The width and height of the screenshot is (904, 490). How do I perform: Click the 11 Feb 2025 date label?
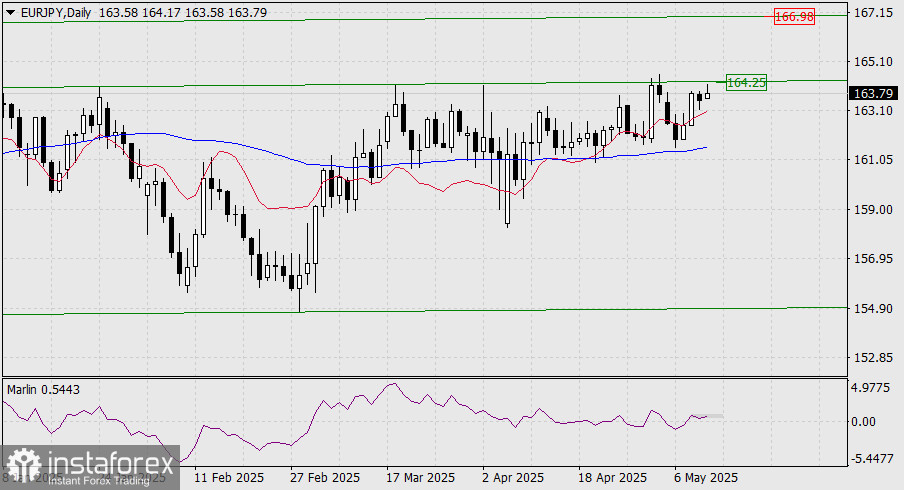pyautogui.click(x=229, y=478)
